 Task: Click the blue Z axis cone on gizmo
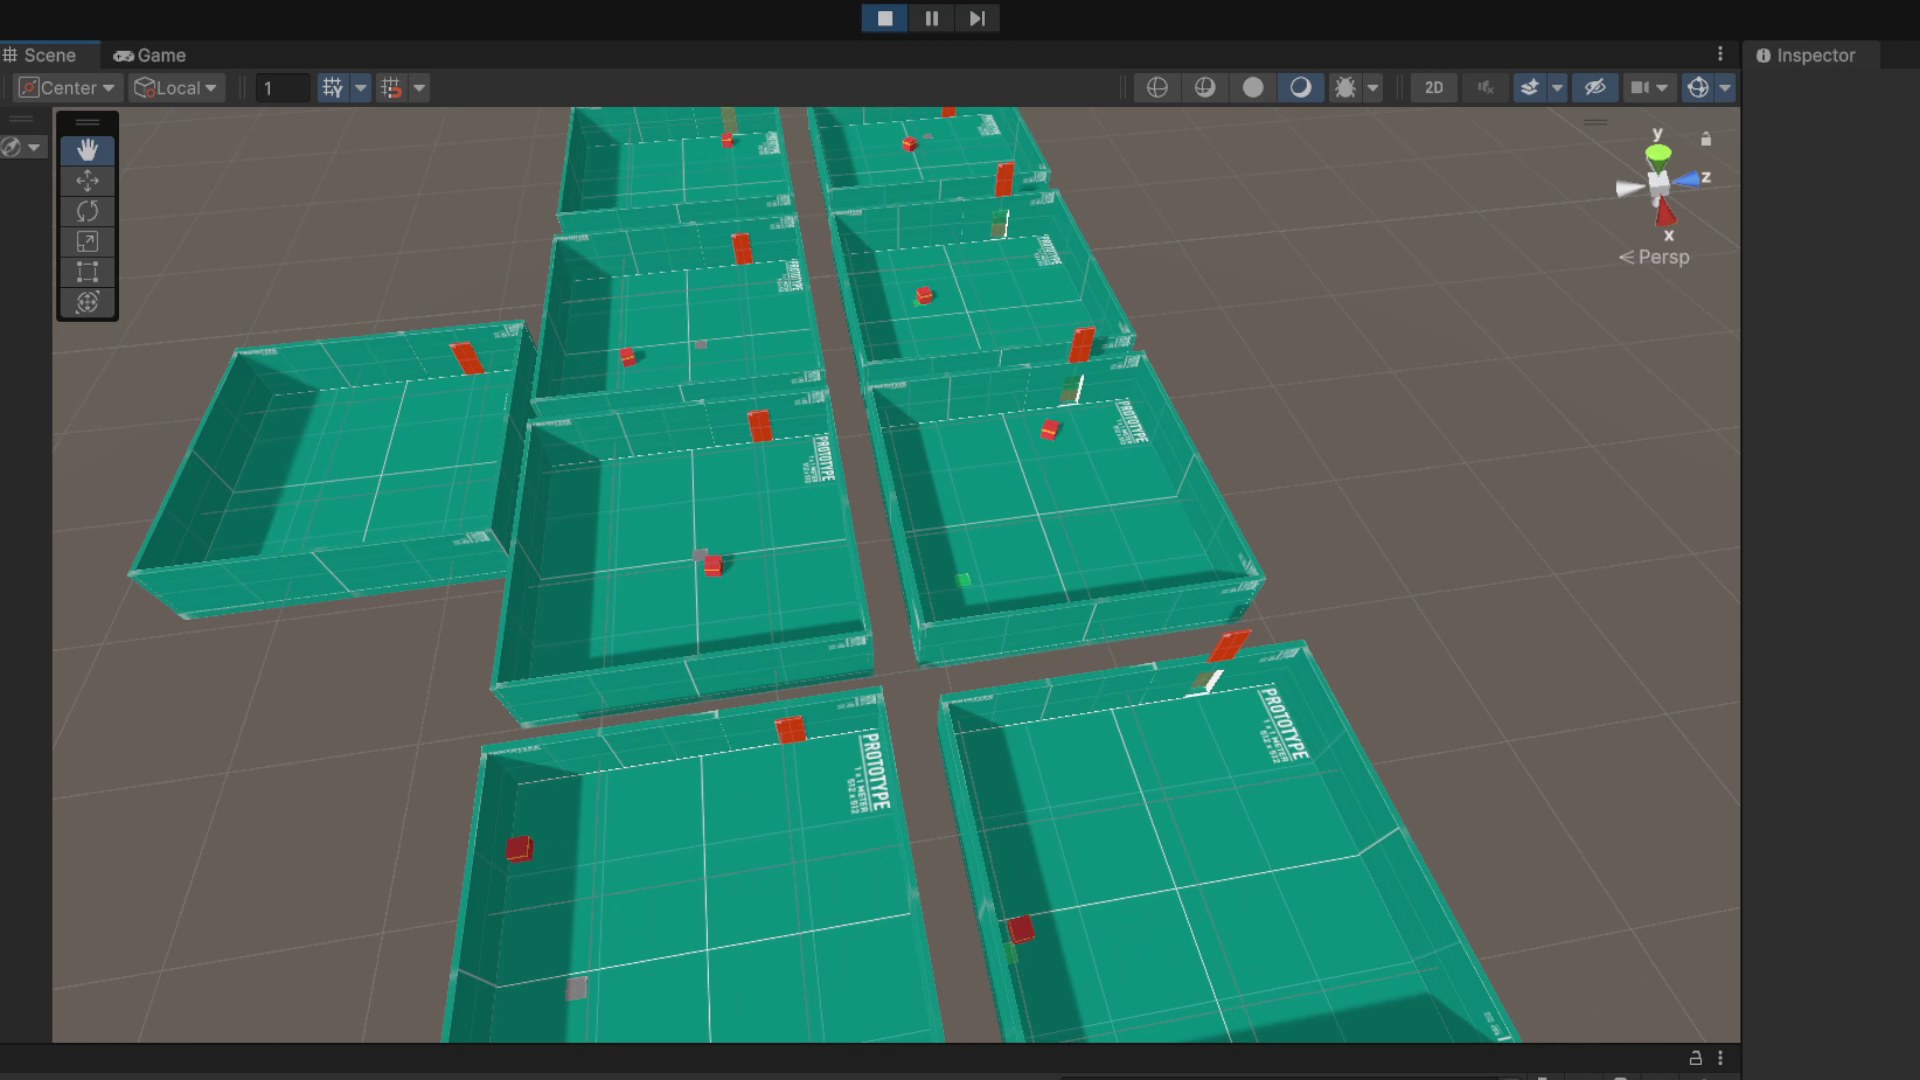point(1686,181)
